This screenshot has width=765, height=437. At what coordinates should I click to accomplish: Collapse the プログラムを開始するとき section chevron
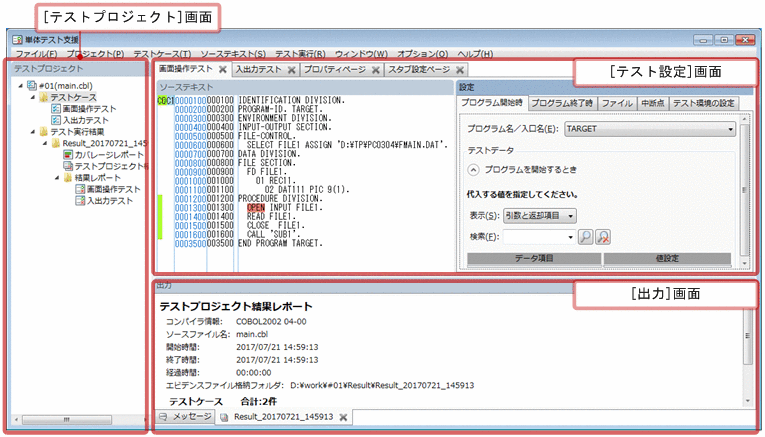click(473, 170)
